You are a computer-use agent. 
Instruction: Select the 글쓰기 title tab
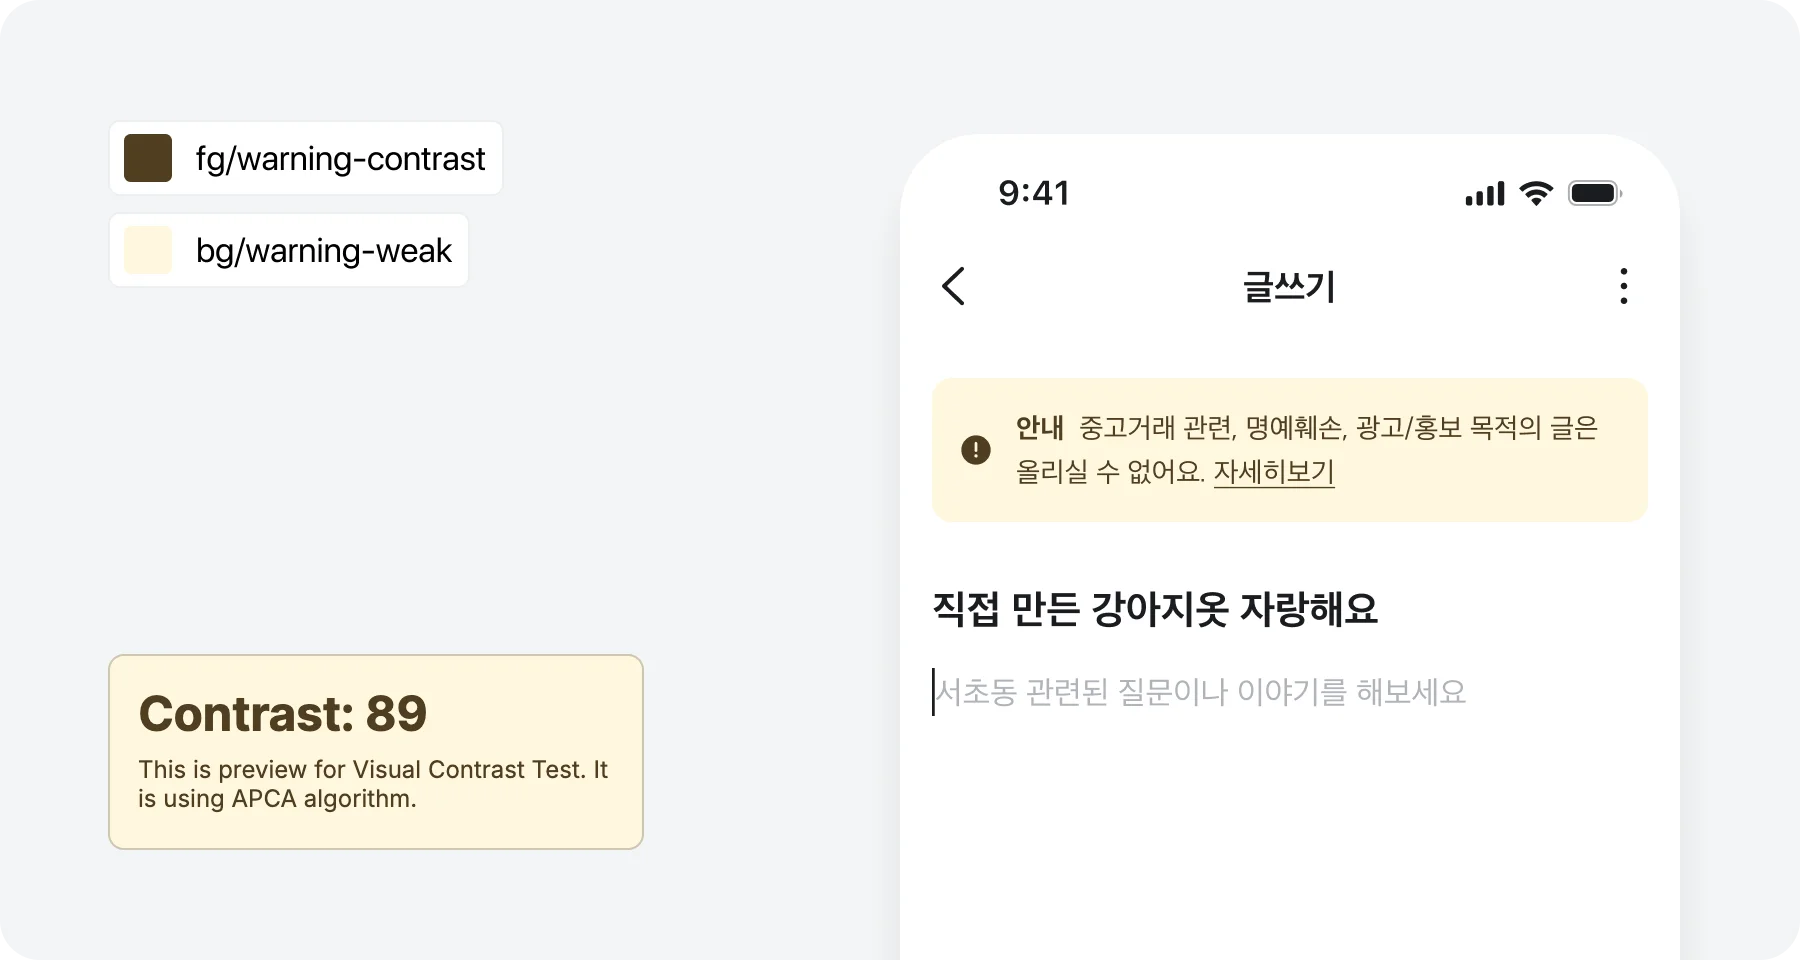[x=1289, y=287]
